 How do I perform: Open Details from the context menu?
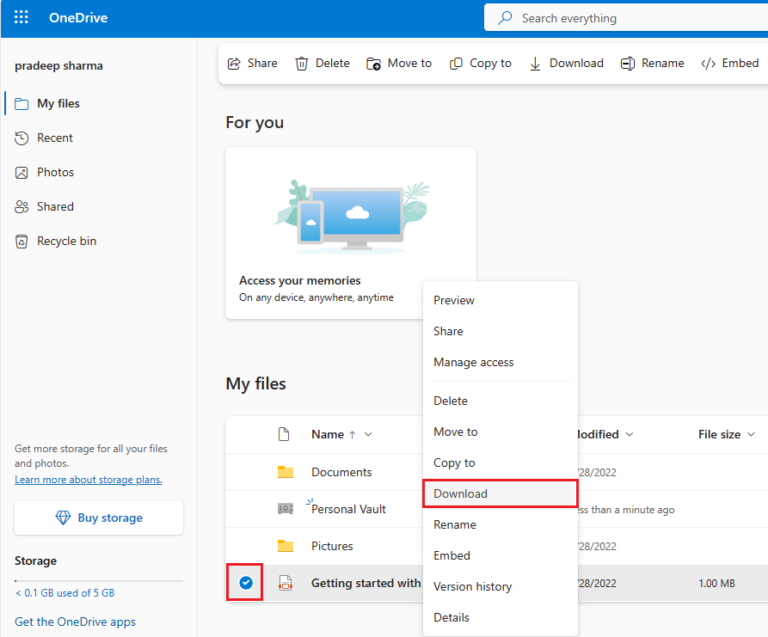point(500,617)
